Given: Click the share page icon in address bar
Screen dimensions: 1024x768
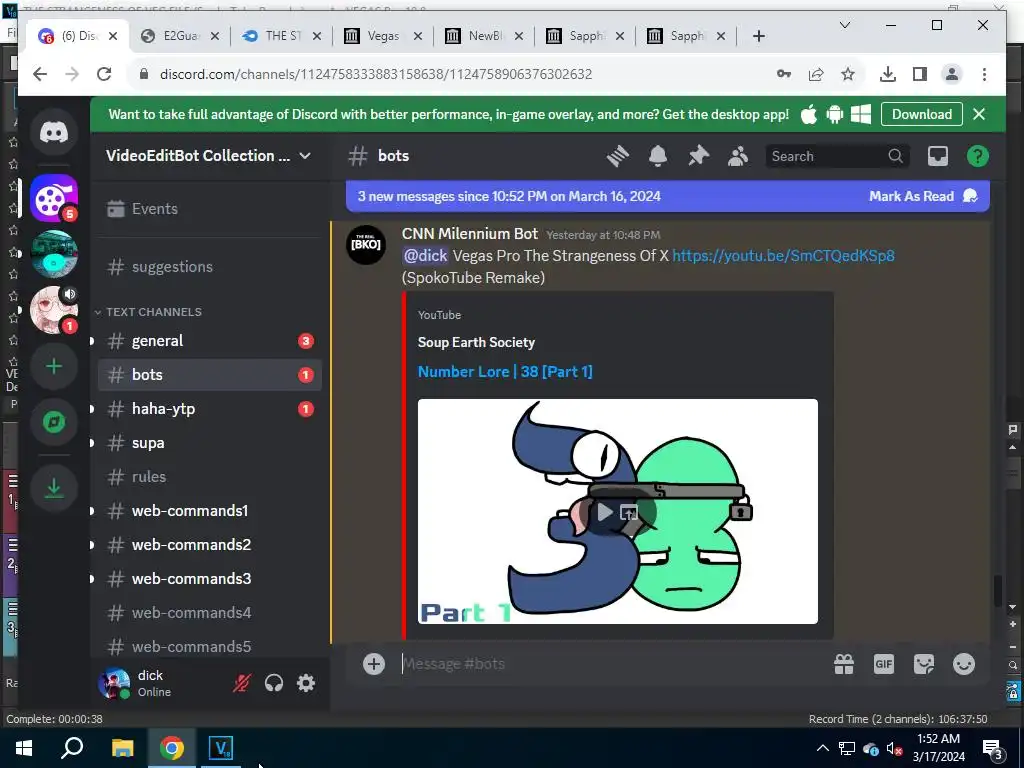Looking at the screenshot, I should [x=816, y=74].
